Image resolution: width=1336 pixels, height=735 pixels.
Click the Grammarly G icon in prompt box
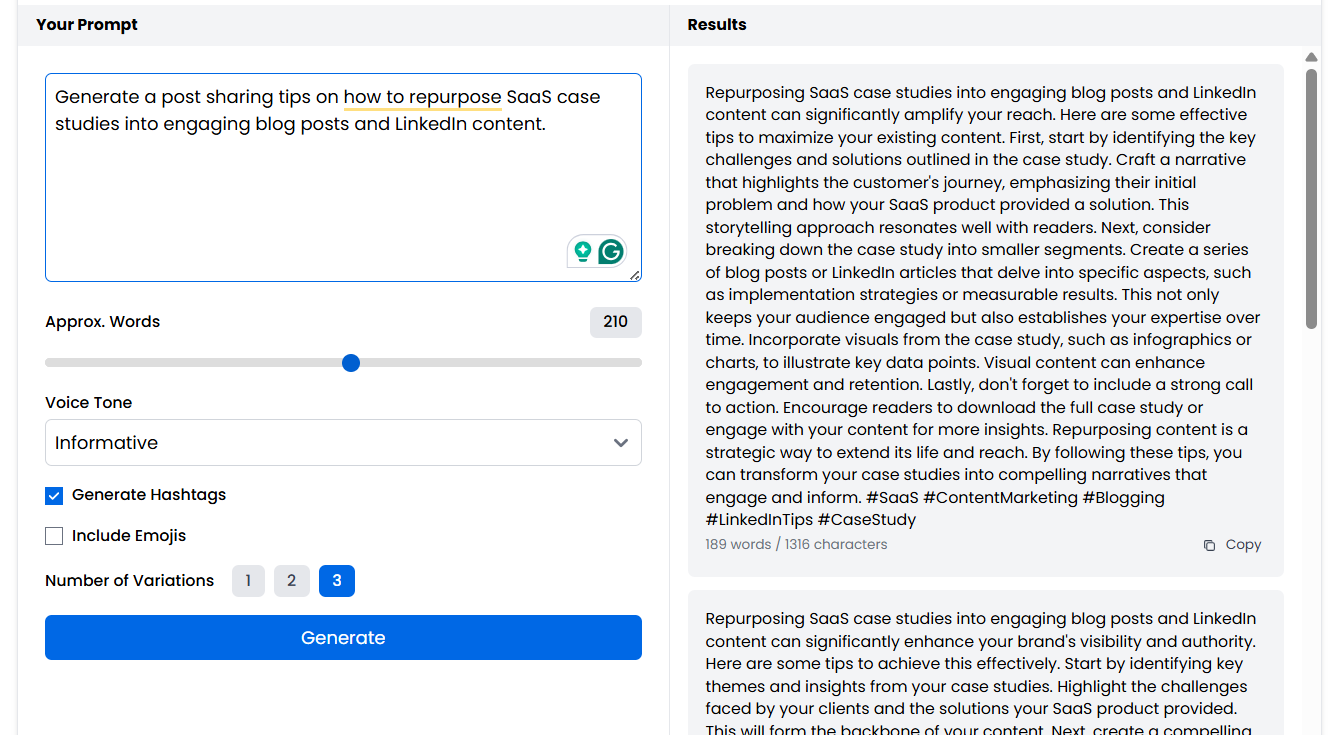coord(611,252)
